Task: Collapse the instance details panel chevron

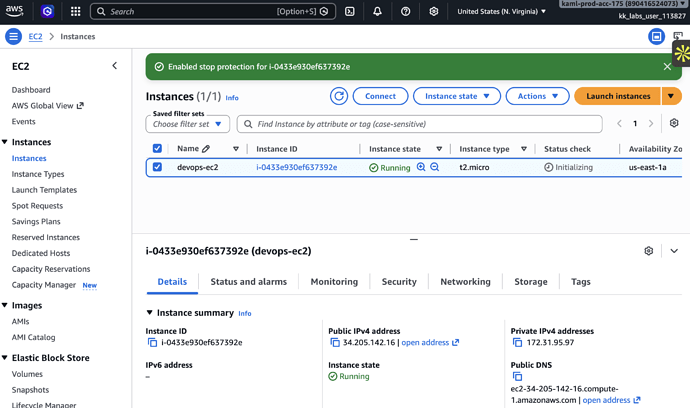Action: click(674, 251)
